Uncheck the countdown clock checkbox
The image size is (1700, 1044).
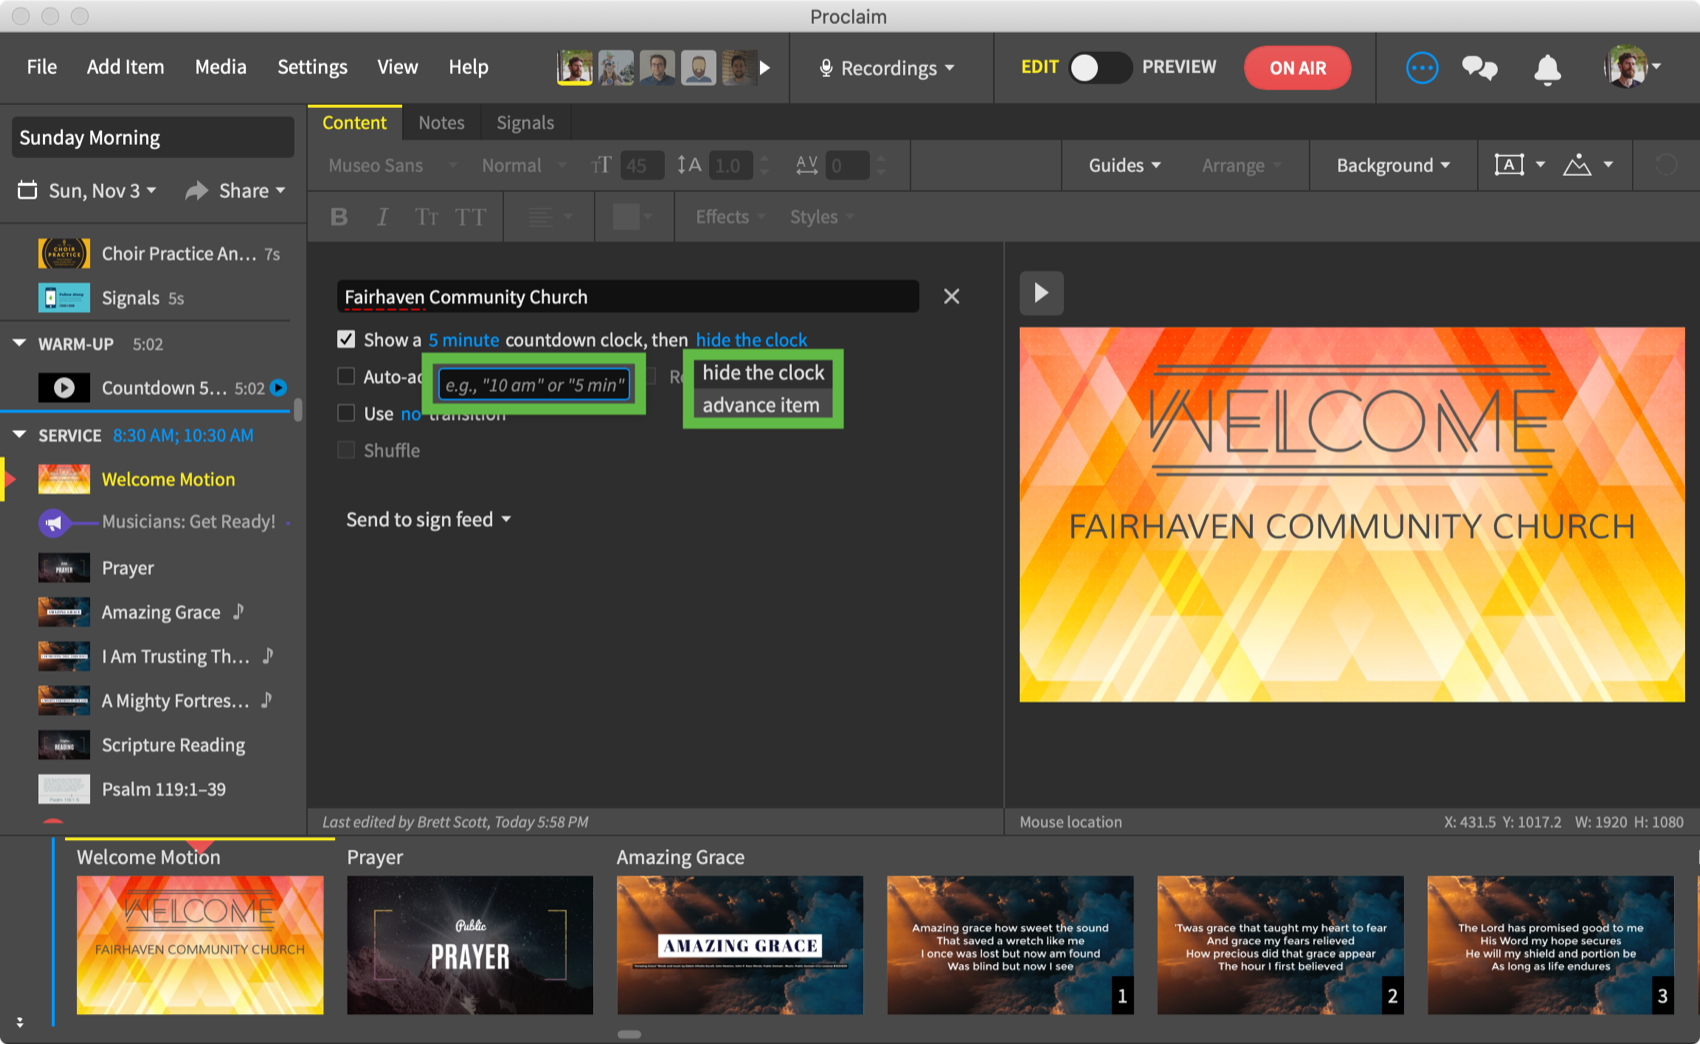pos(346,339)
